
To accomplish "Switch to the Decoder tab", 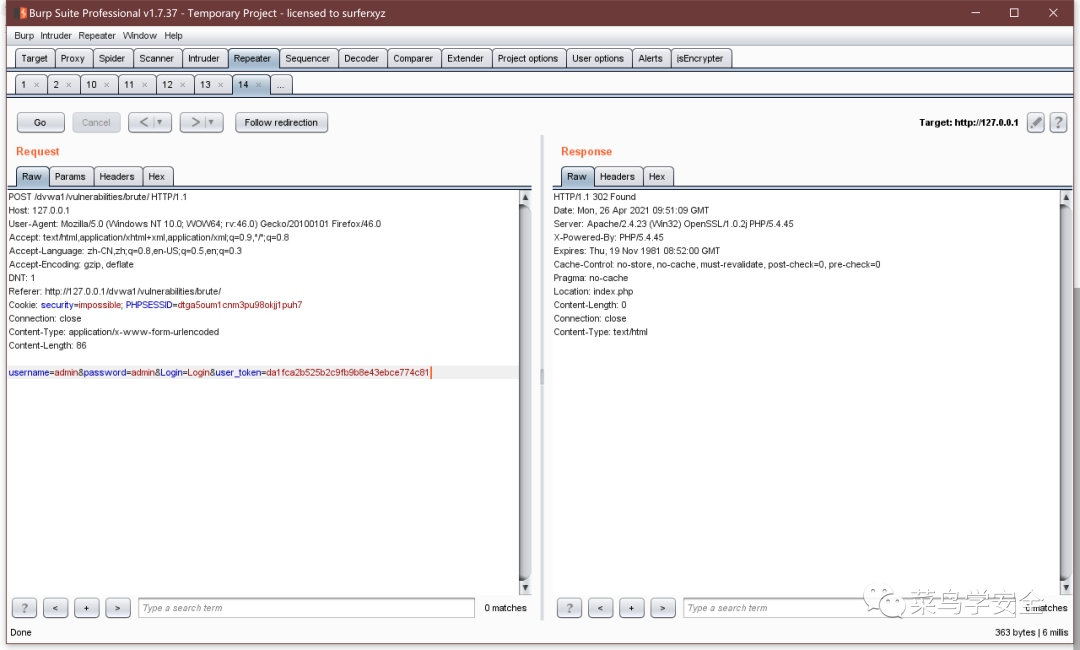I will (x=362, y=59).
